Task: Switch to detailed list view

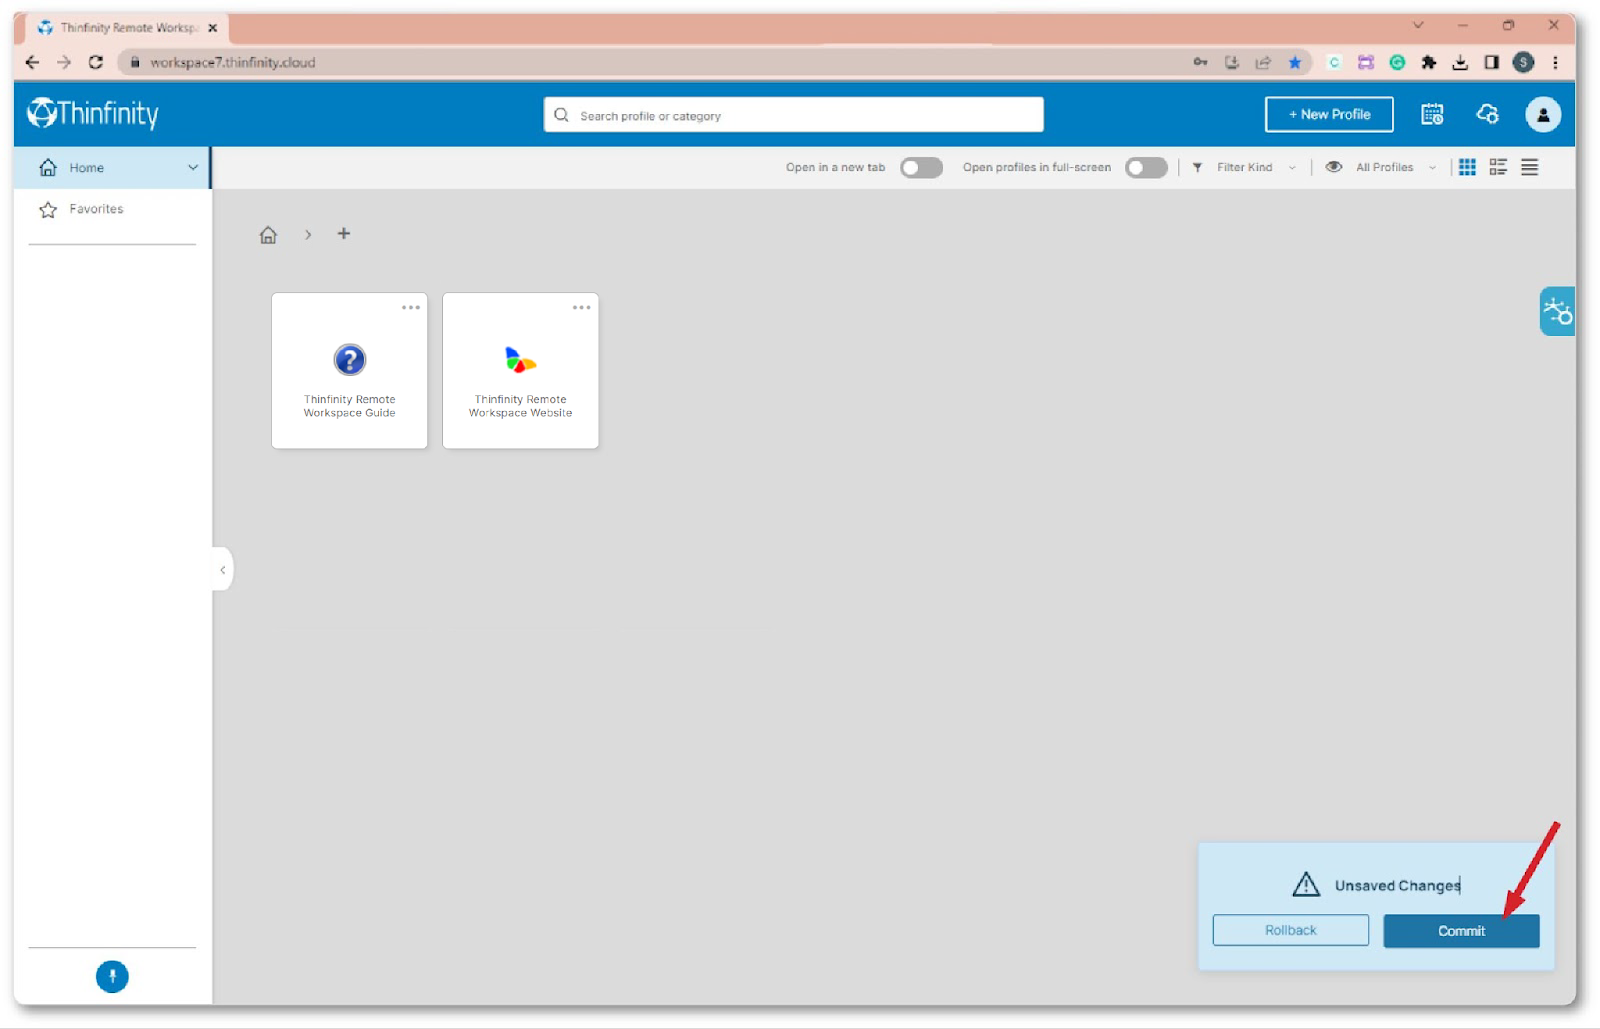Action: click(x=1498, y=167)
